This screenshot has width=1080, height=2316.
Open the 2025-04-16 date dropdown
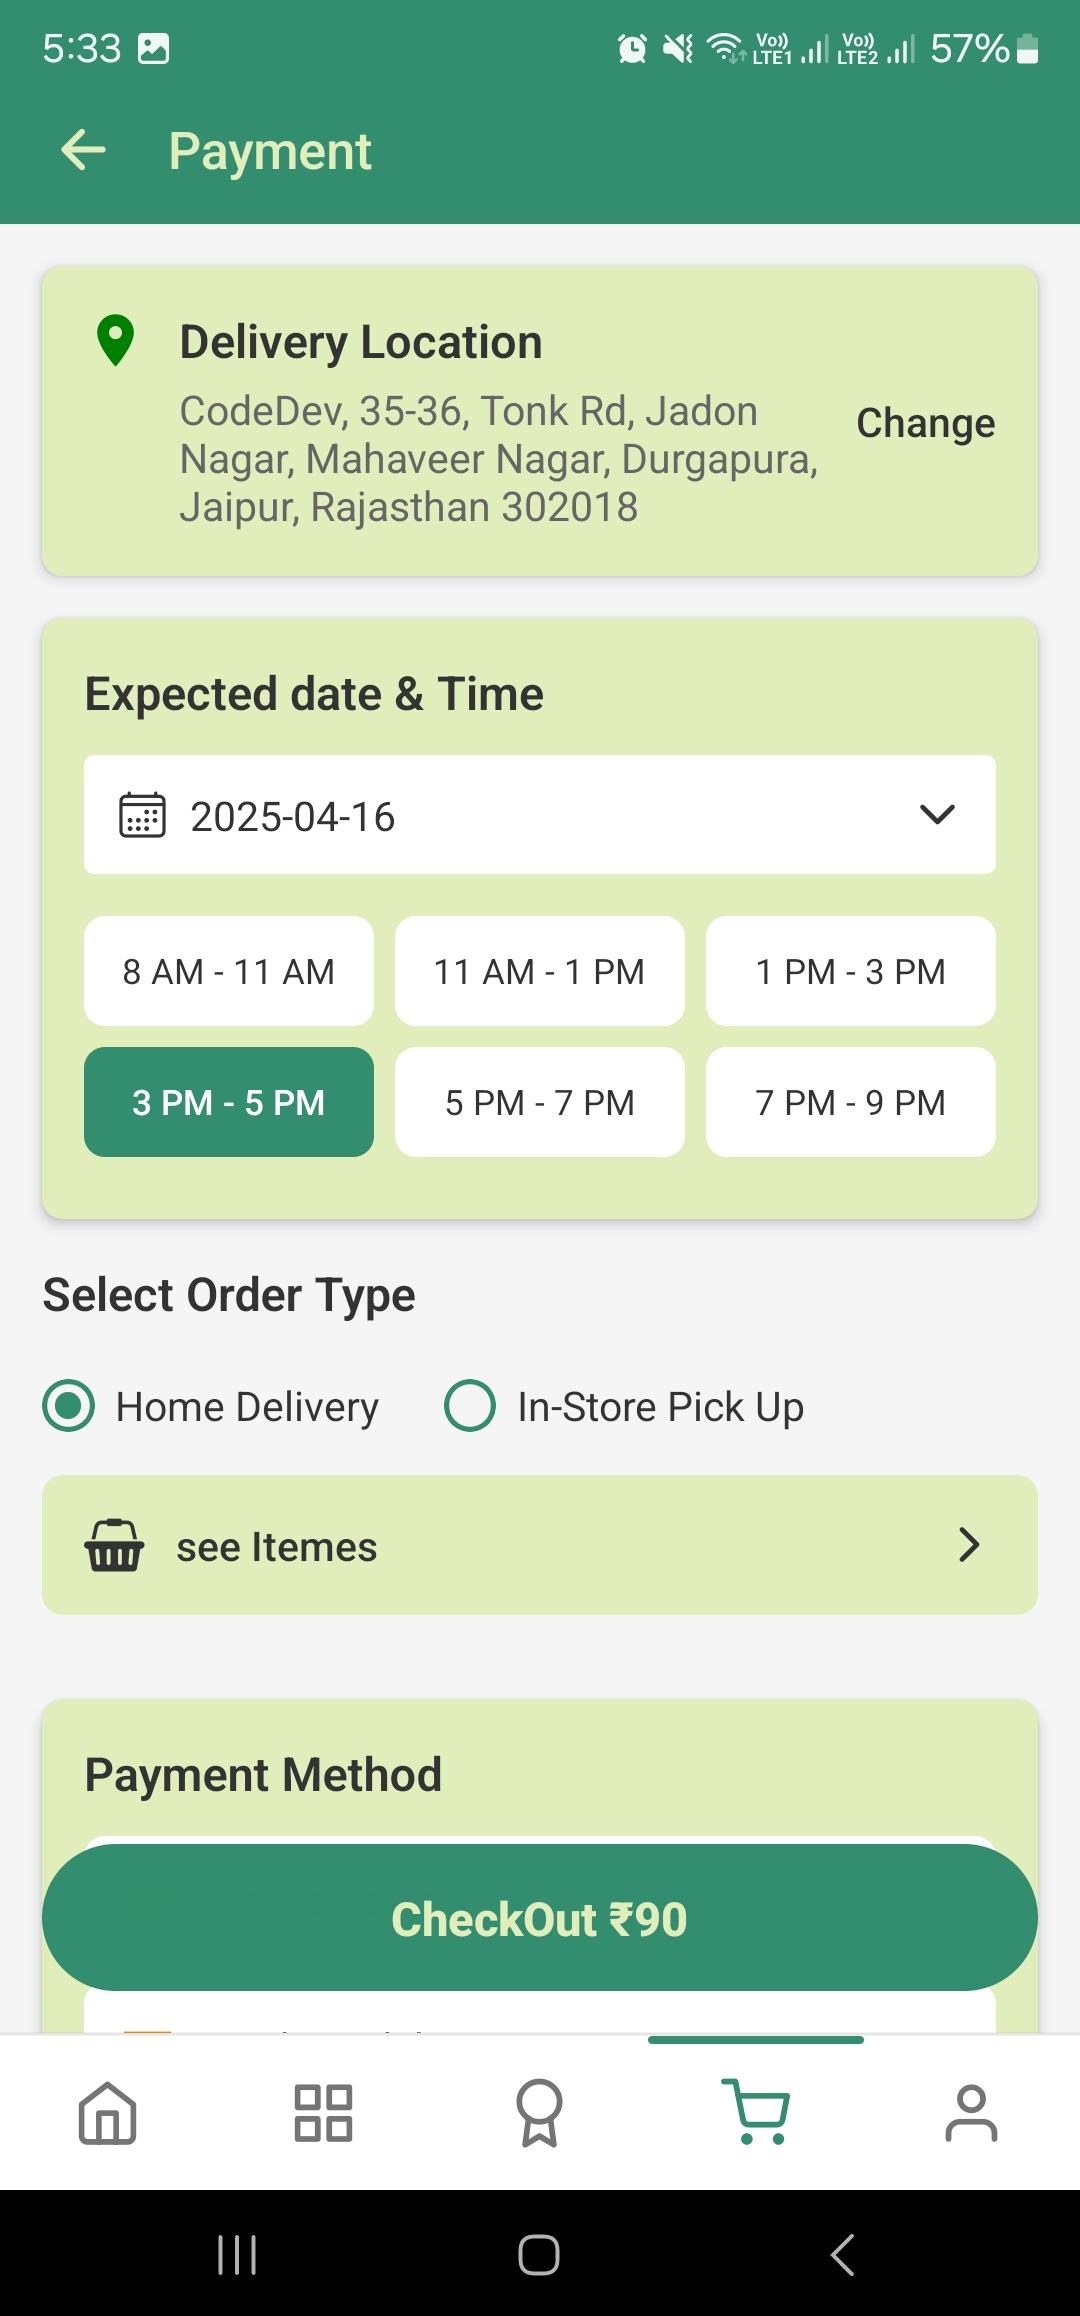click(540, 815)
